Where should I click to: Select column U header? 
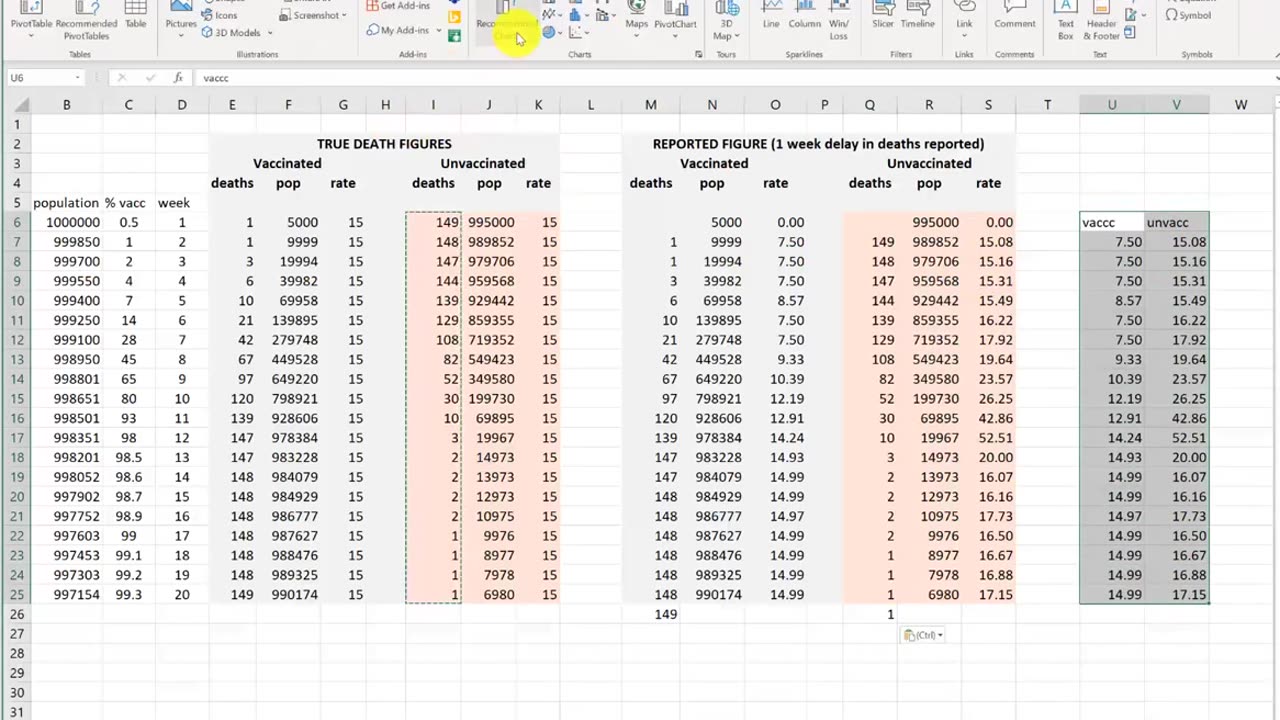coord(1111,104)
